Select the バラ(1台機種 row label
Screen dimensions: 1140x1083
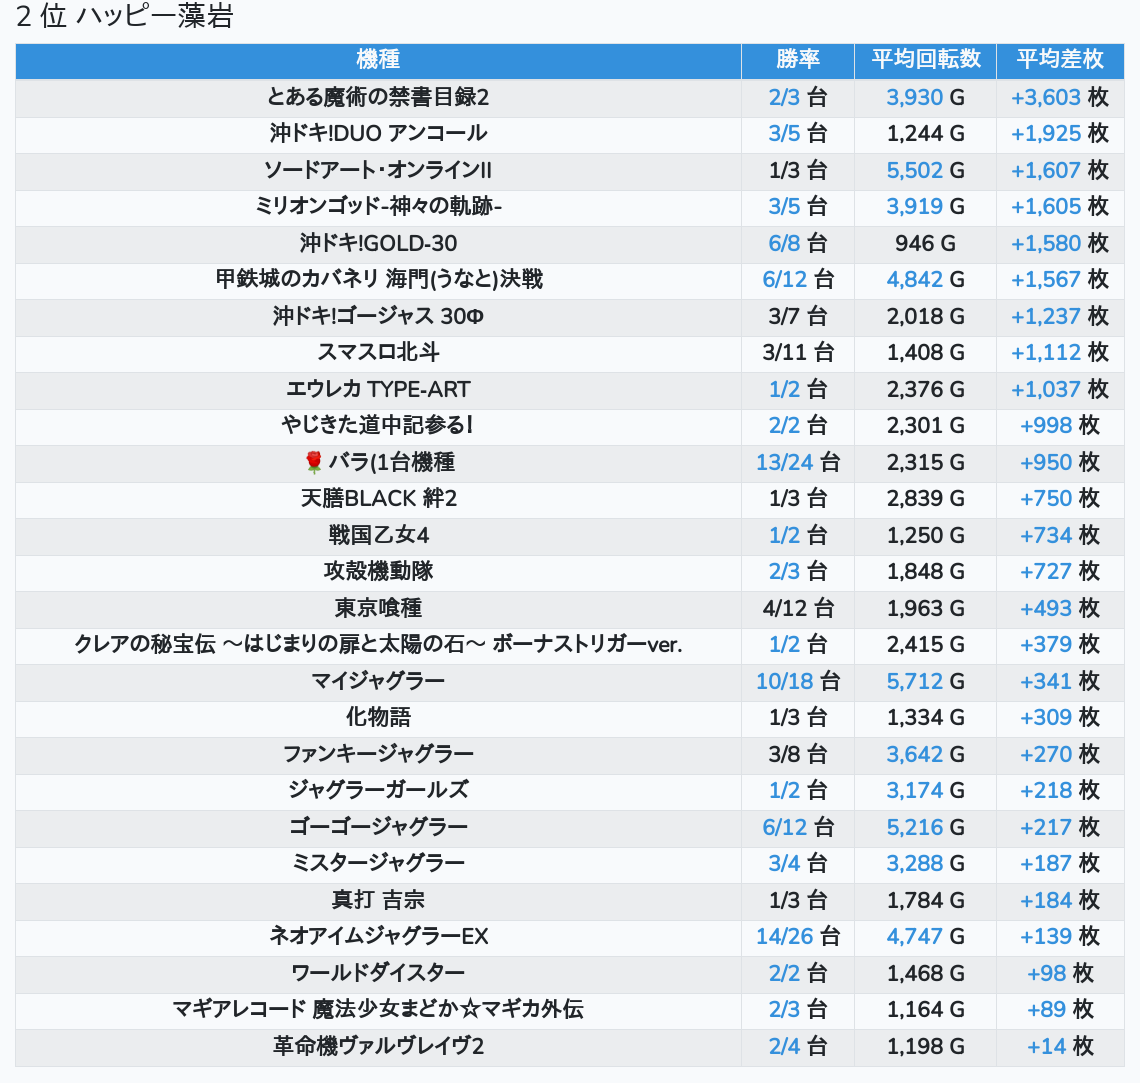pos(391,462)
